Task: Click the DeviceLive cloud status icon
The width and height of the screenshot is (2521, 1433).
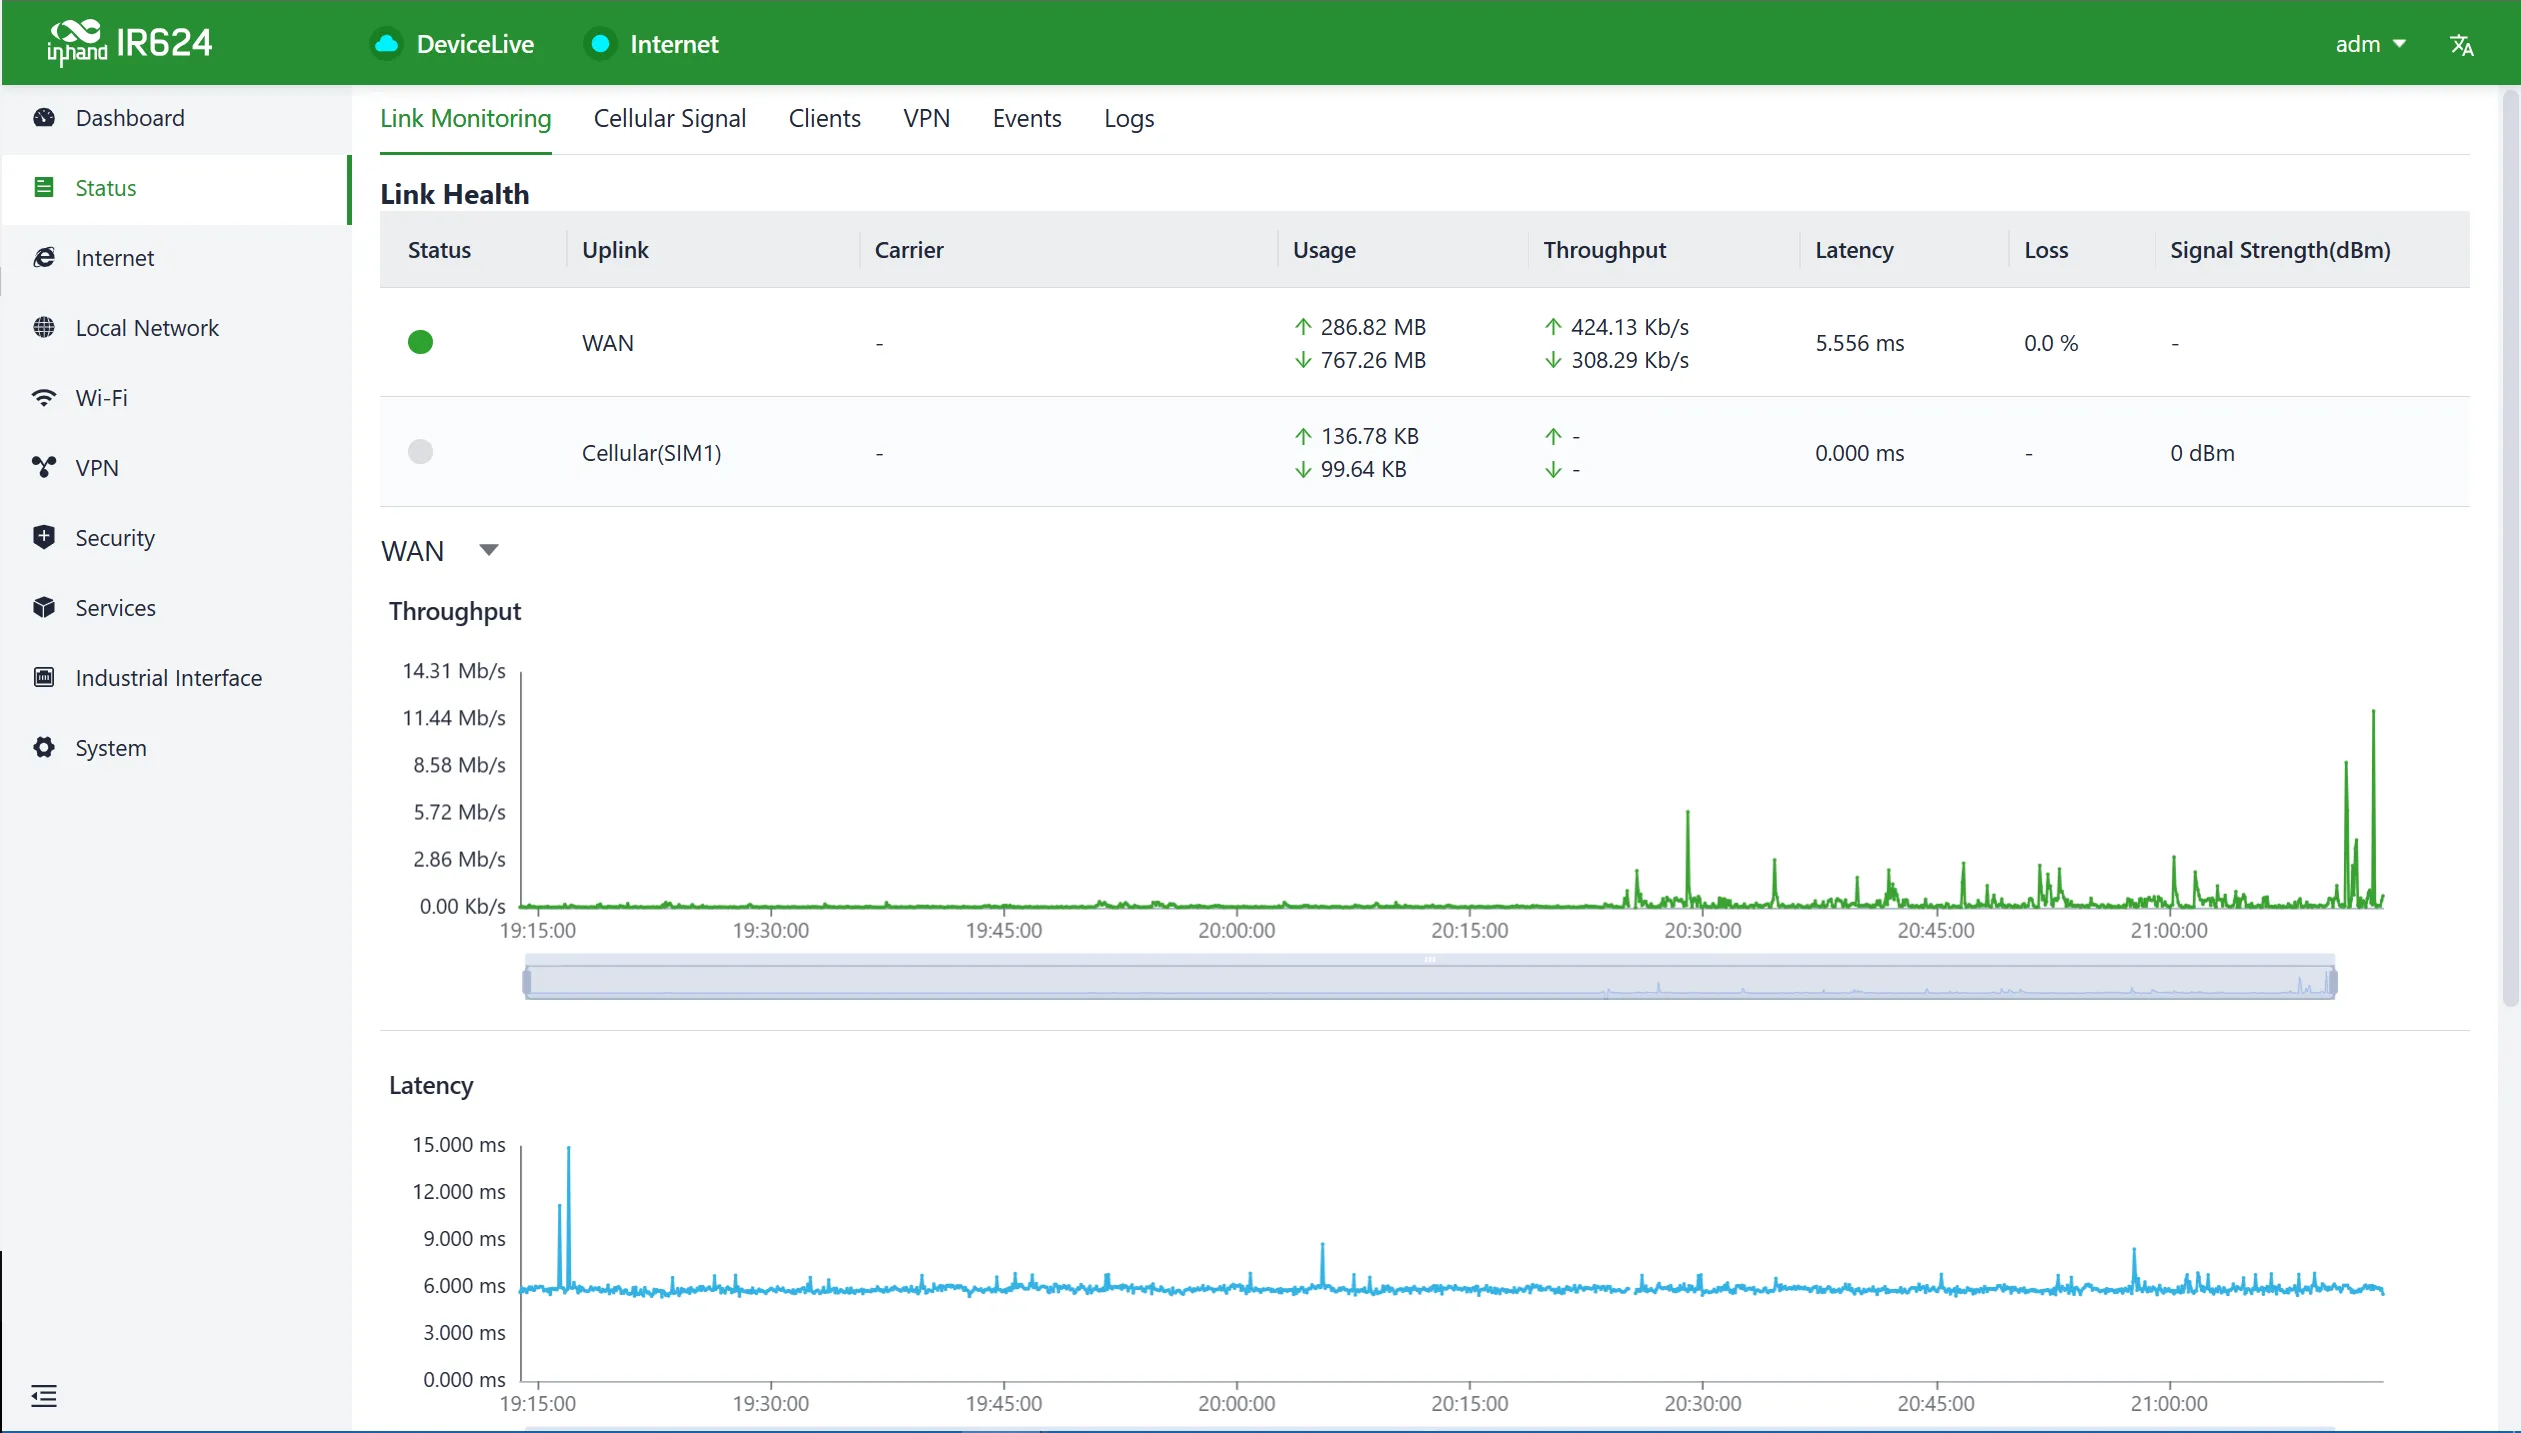Action: [386, 44]
